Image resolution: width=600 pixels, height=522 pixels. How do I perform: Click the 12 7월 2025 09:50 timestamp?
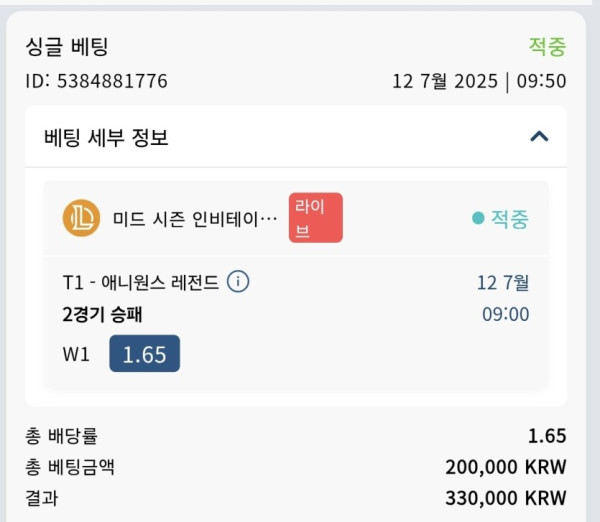[x=479, y=82]
